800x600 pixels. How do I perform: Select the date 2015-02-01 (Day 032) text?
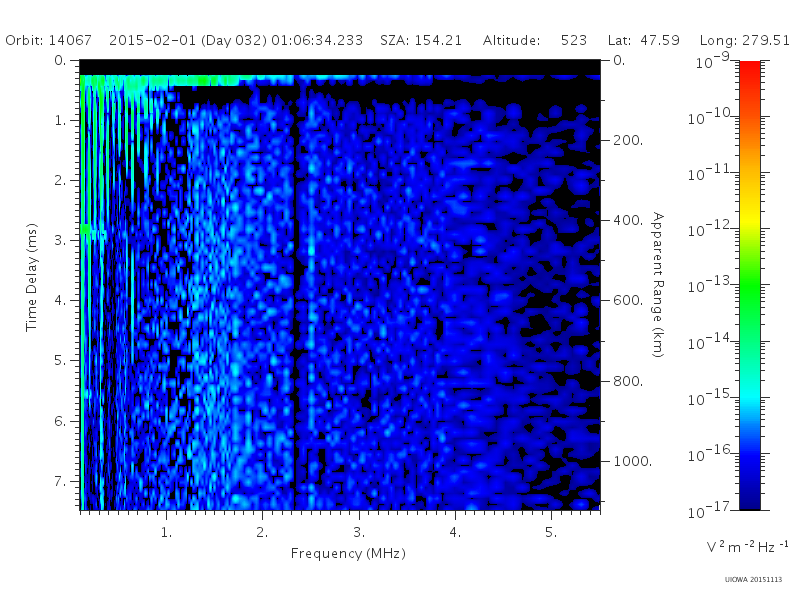(x=188, y=40)
